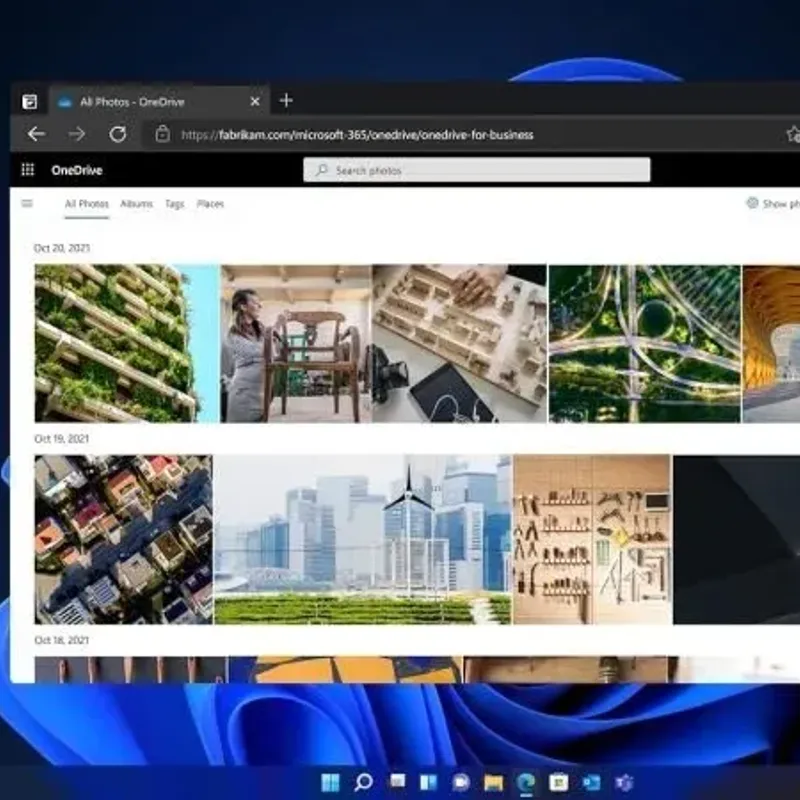Screen dimensions: 800x800
Task: Open Outlook from the taskbar
Action: point(591,782)
